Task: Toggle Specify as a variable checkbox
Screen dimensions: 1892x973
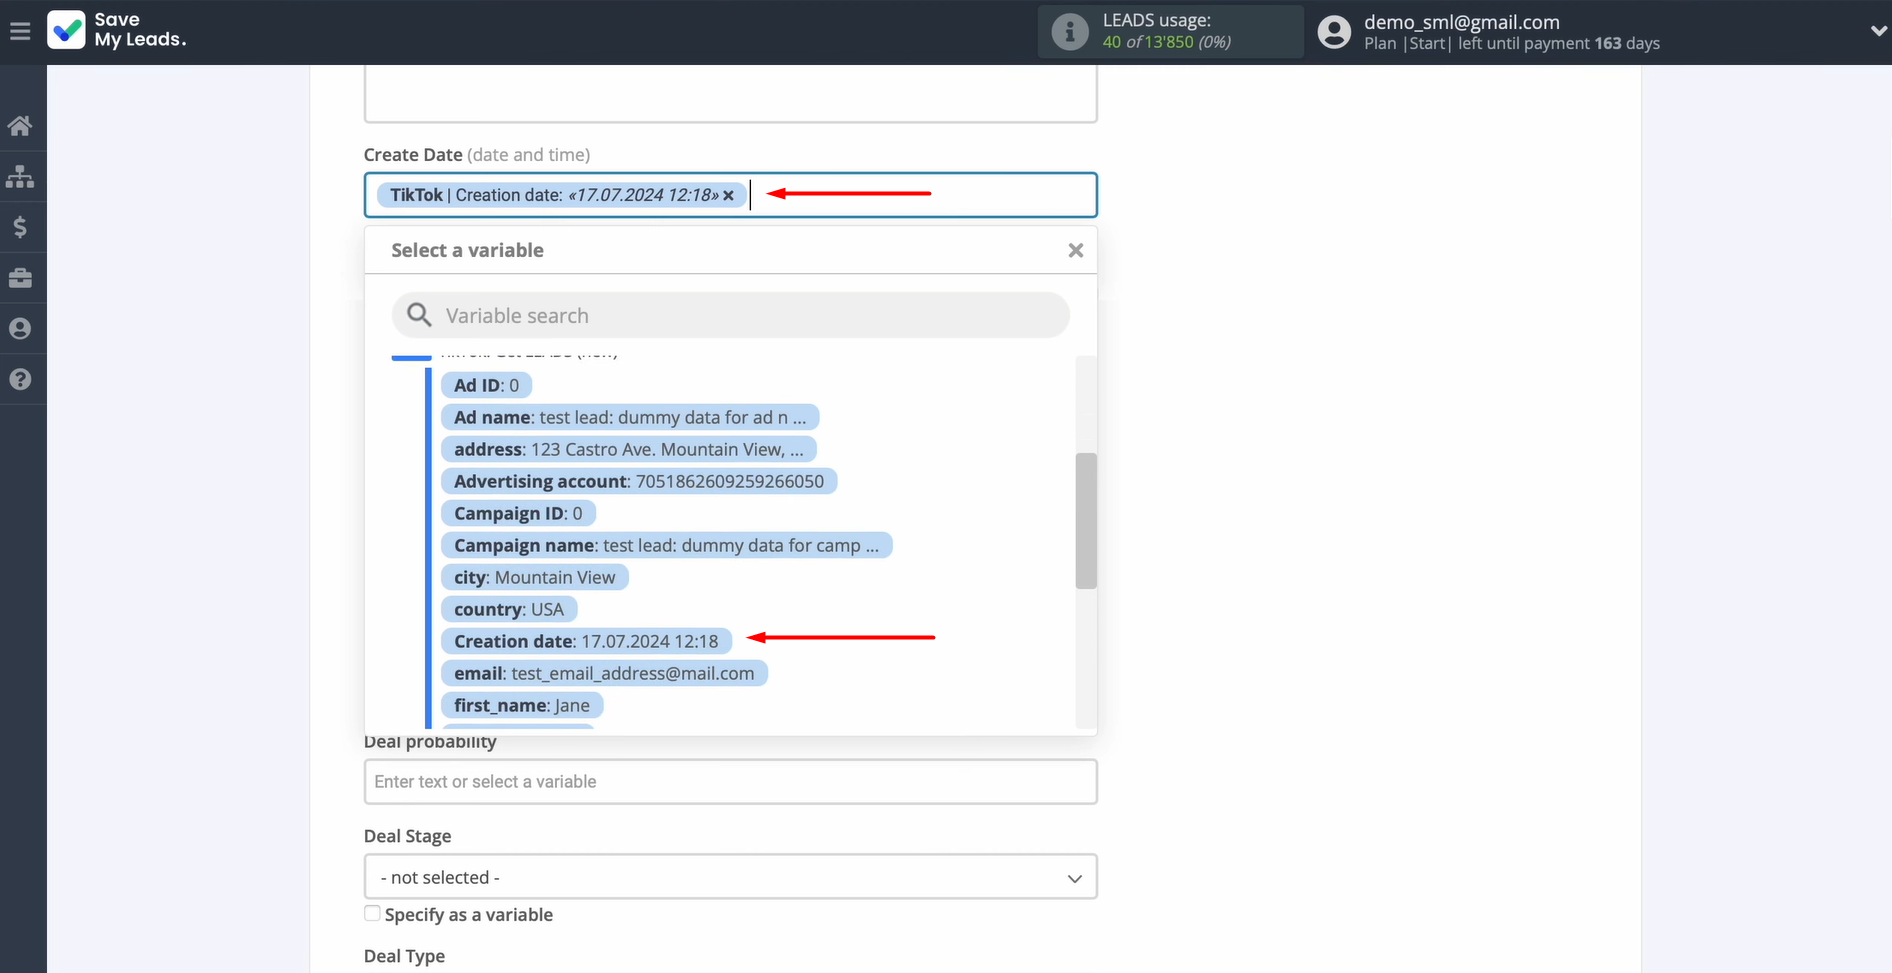Action: click(x=372, y=913)
